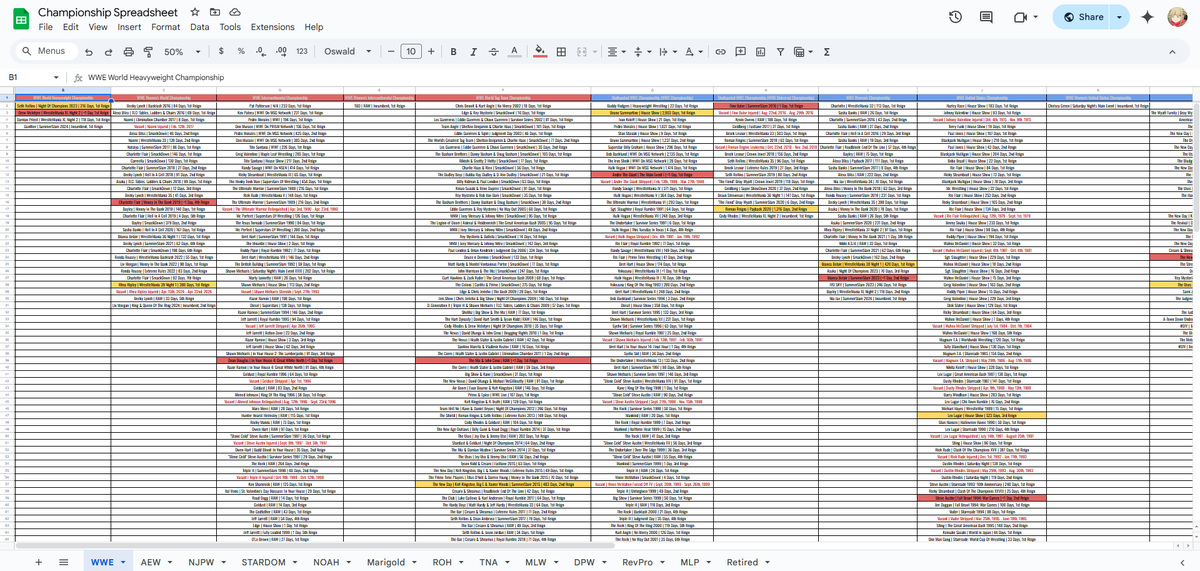1200x571 pixels.
Task: Open text rotation options
Action: pyautogui.click(x=694, y=52)
